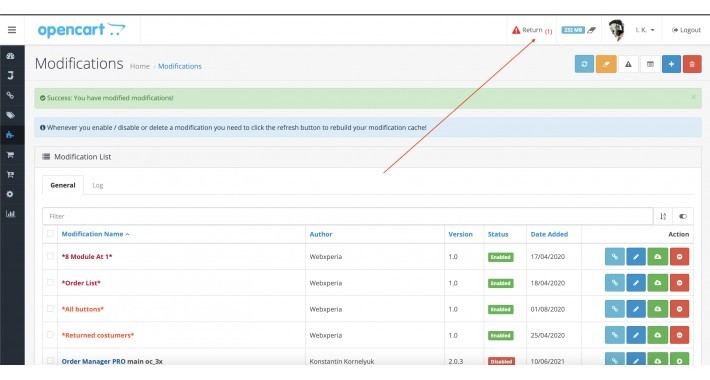Screen dimensions: 710x380
Task: Open the Journal sidebar icon
Action: point(10,76)
